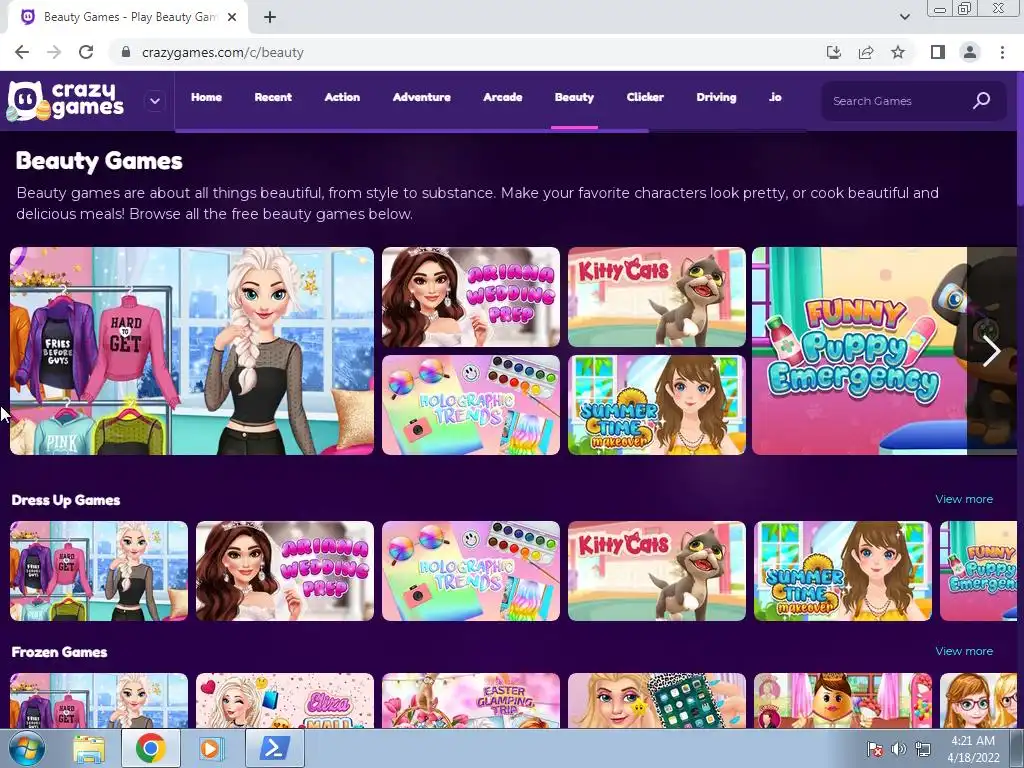Click the network tray icon
1024x768 pixels.
click(x=923, y=749)
